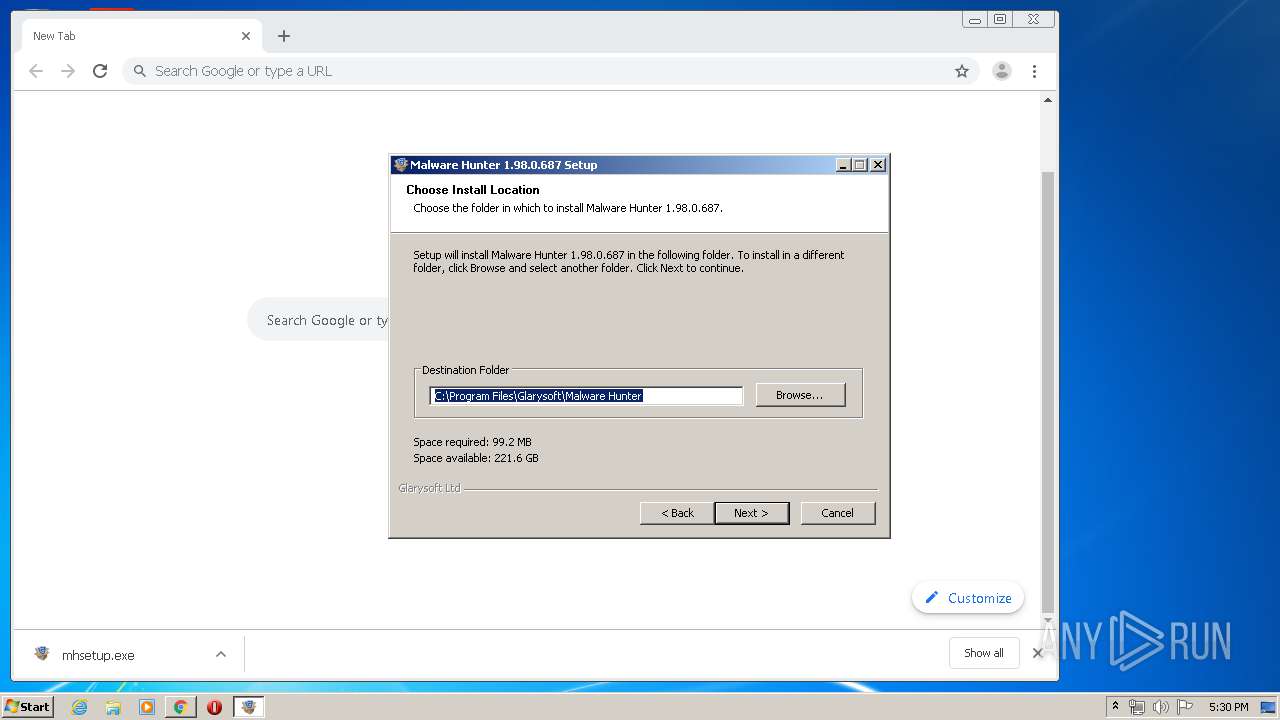Switch to Chrome in taskbar
The image size is (1280, 720).
[180, 707]
